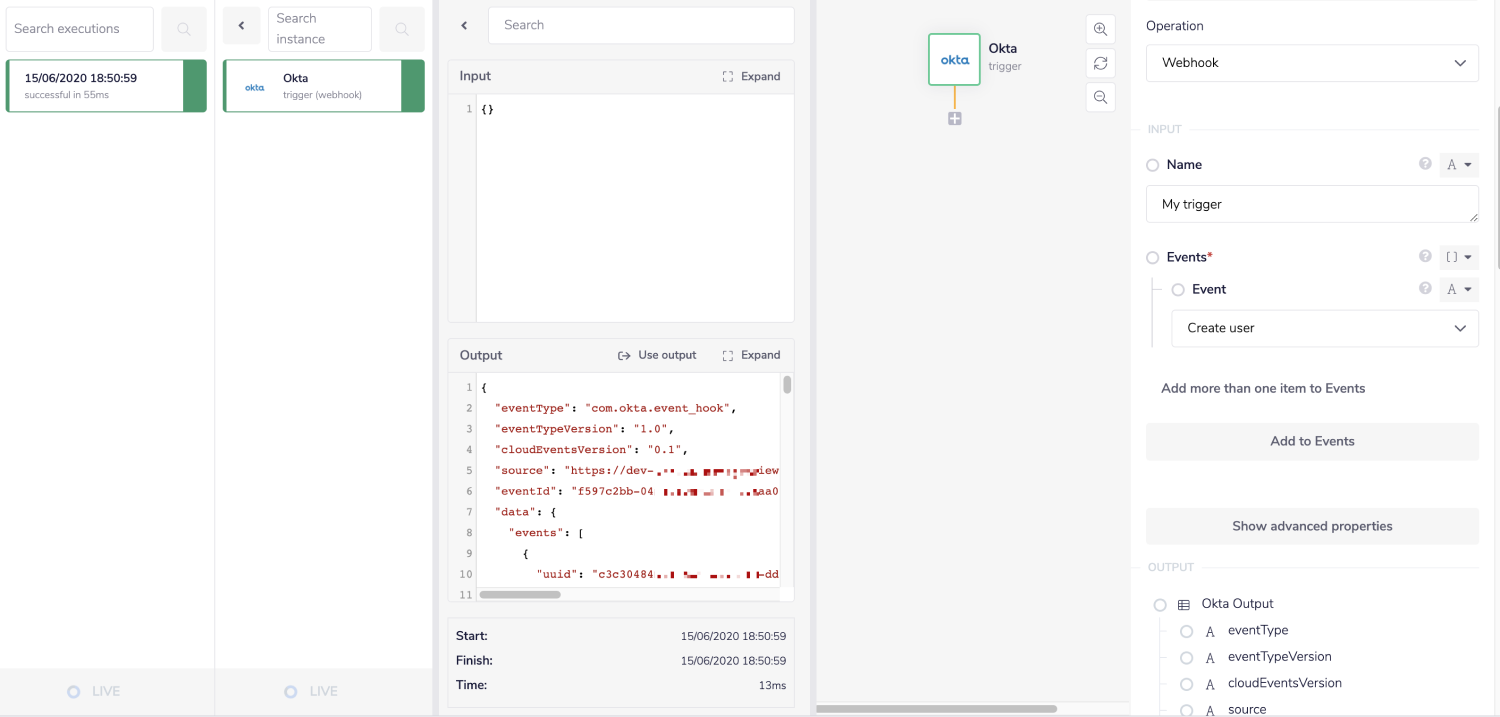This screenshot has height=717, width=1500.
Task: Click the plus icon below Okta node
Action: pos(954,119)
